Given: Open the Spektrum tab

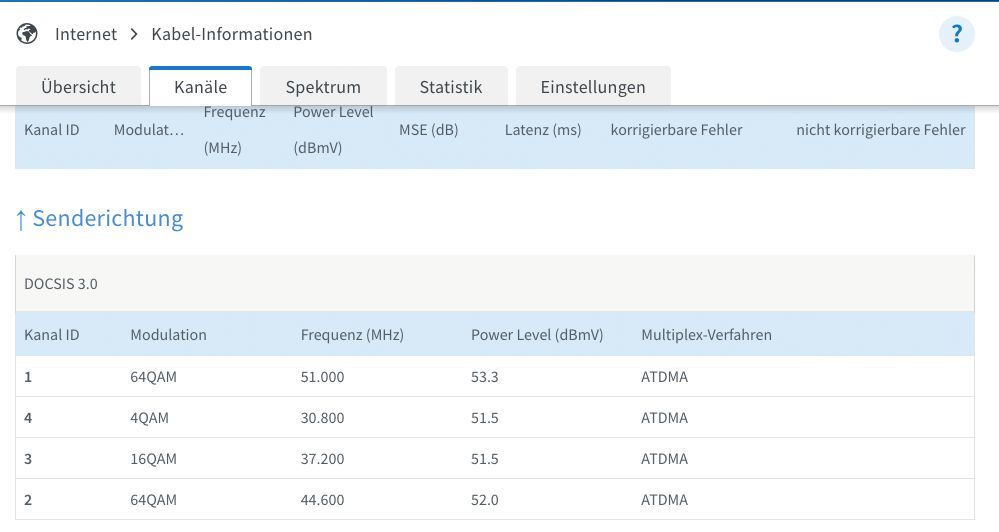Looking at the screenshot, I should 323,87.
